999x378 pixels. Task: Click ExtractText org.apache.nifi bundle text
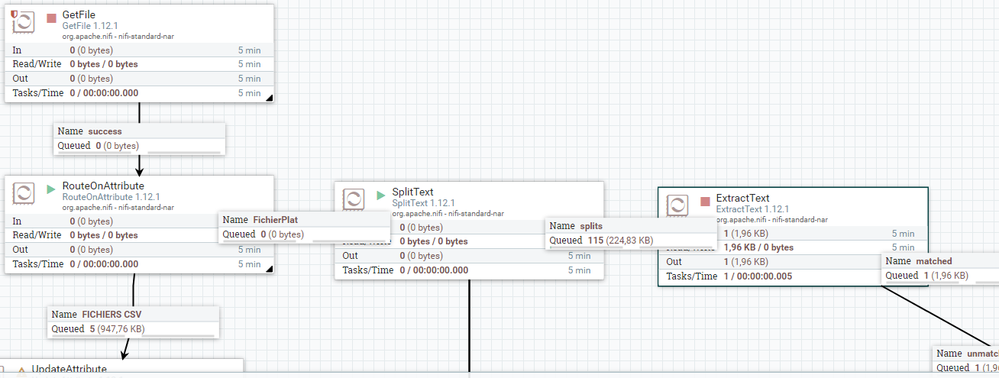(x=772, y=219)
